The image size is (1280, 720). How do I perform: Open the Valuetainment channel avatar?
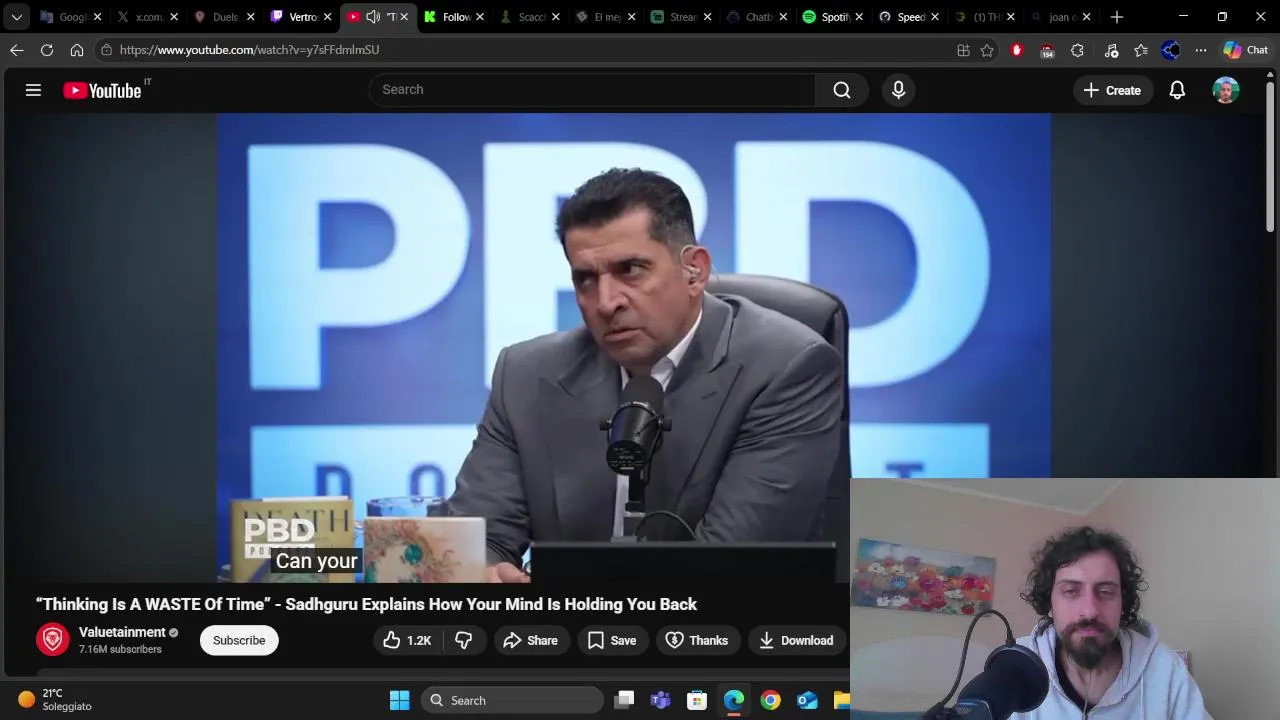coord(53,639)
